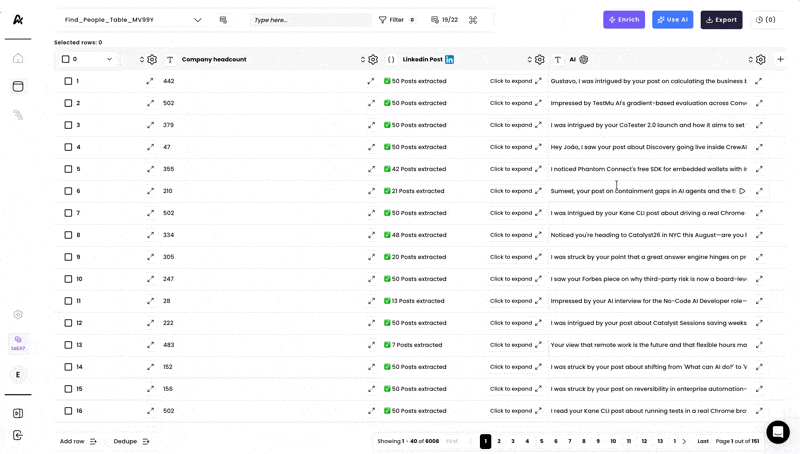
Task: Open the history clock (0) button
Action: [766, 20]
